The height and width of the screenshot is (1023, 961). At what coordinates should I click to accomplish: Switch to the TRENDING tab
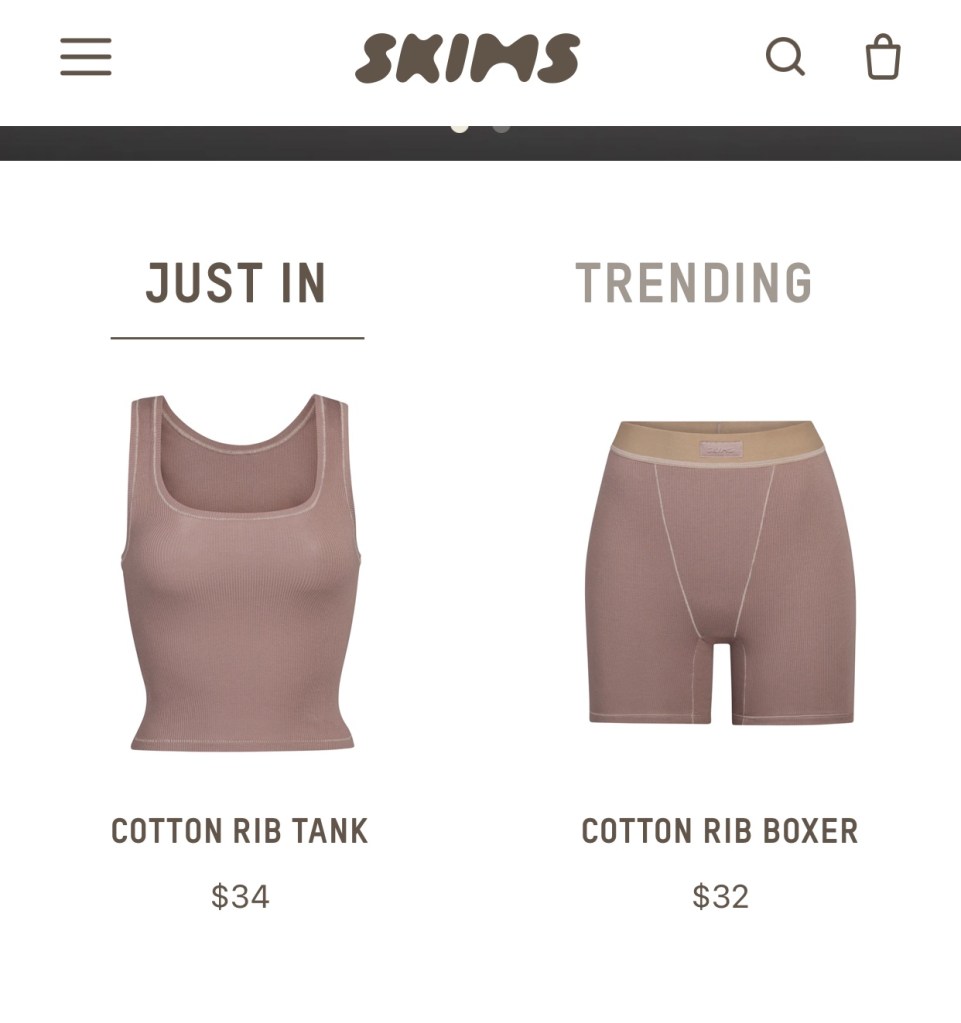694,283
